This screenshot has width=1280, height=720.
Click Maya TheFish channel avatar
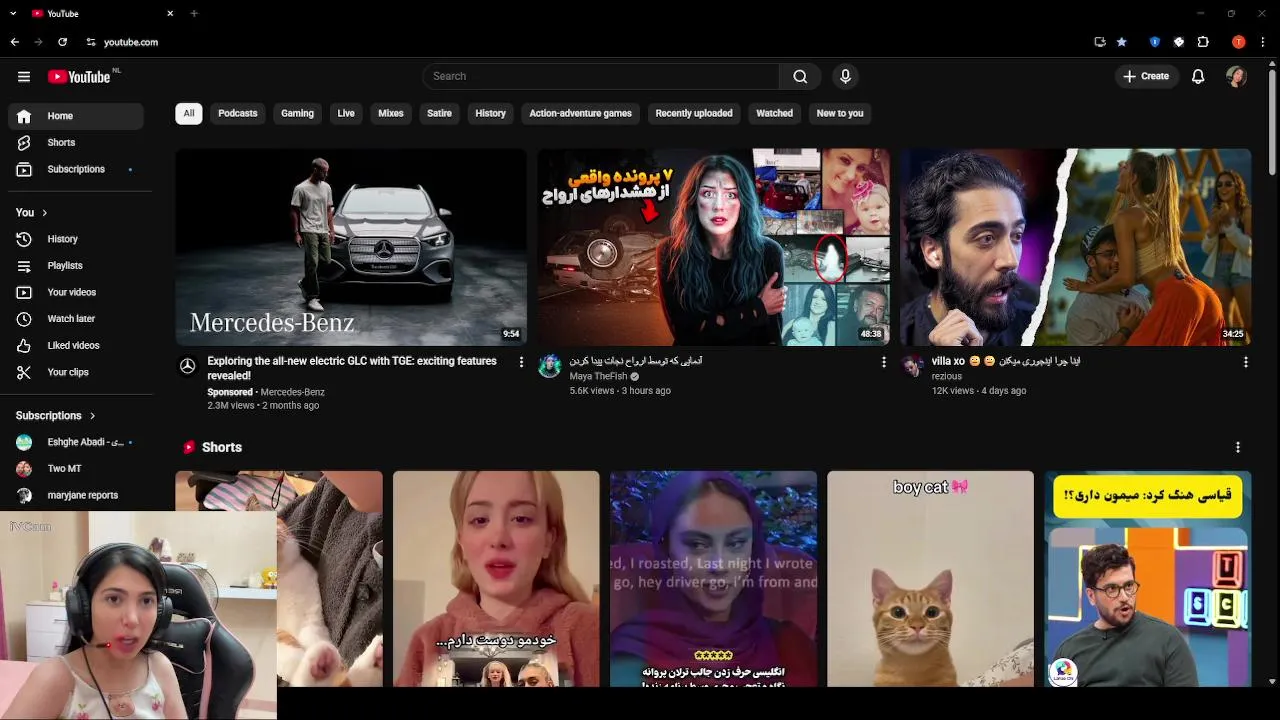coord(549,366)
